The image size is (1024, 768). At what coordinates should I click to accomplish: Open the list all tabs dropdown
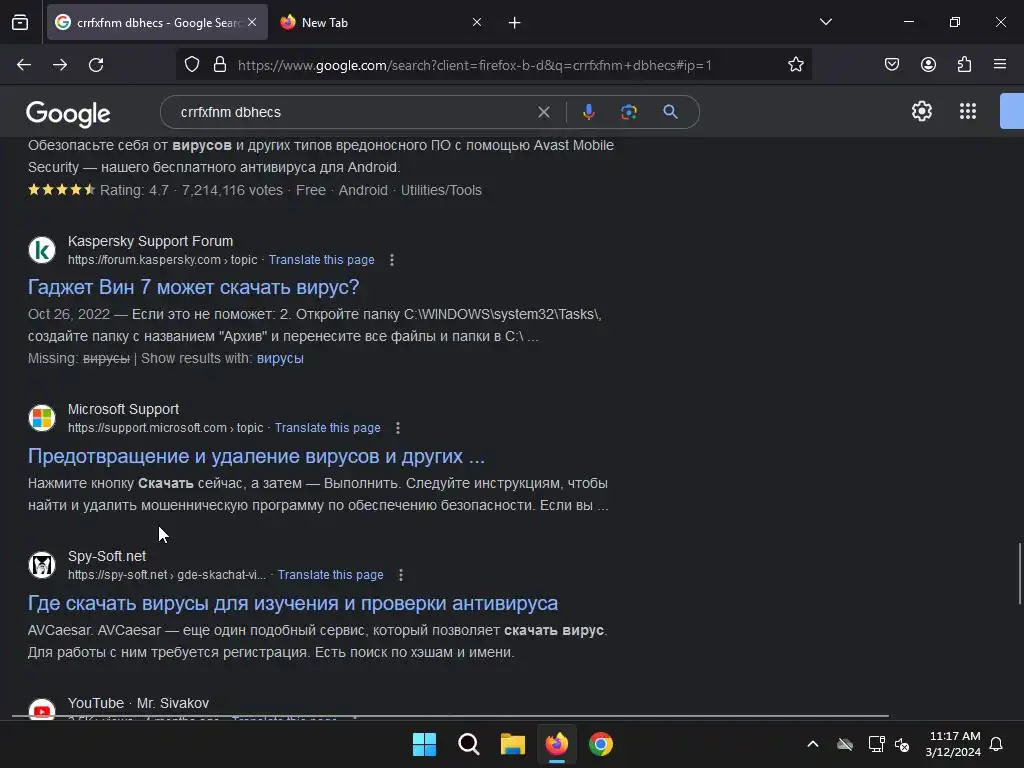pyautogui.click(x=825, y=22)
